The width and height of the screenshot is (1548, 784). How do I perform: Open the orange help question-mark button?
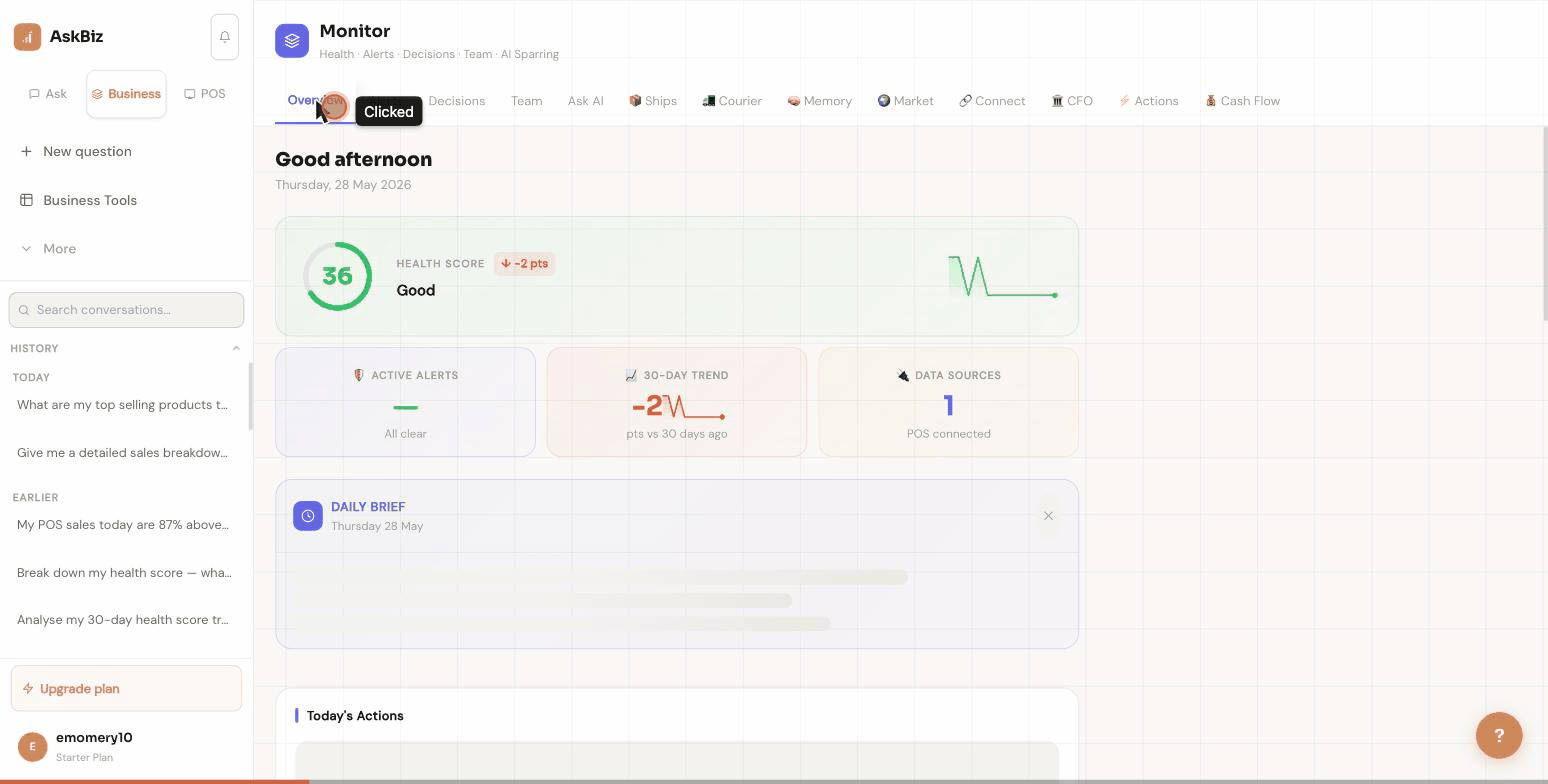click(1499, 735)
